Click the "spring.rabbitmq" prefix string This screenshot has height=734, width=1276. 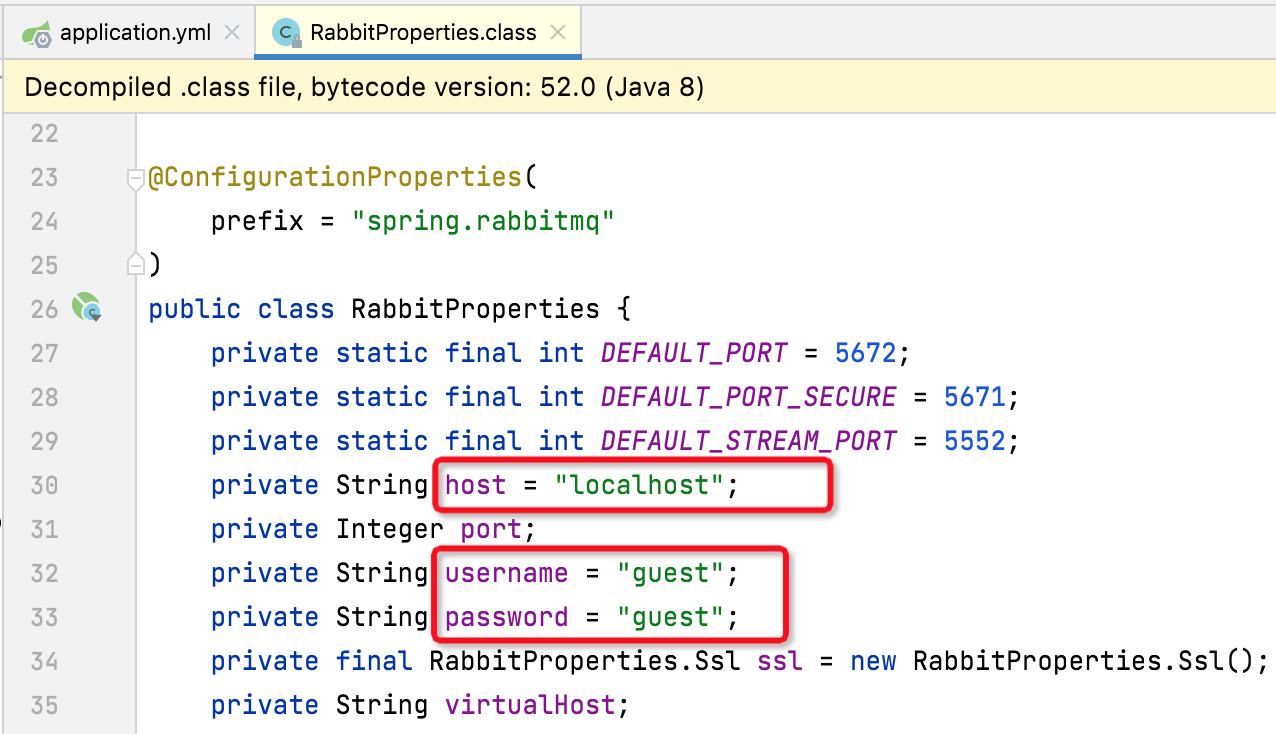click(x=482, y=221)
